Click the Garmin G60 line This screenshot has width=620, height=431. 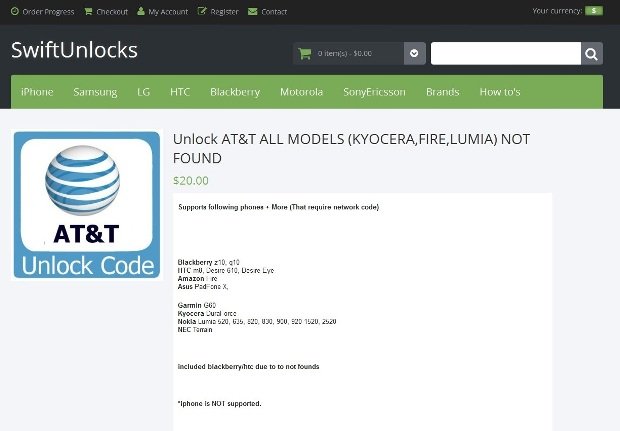(x=197, y=305)
